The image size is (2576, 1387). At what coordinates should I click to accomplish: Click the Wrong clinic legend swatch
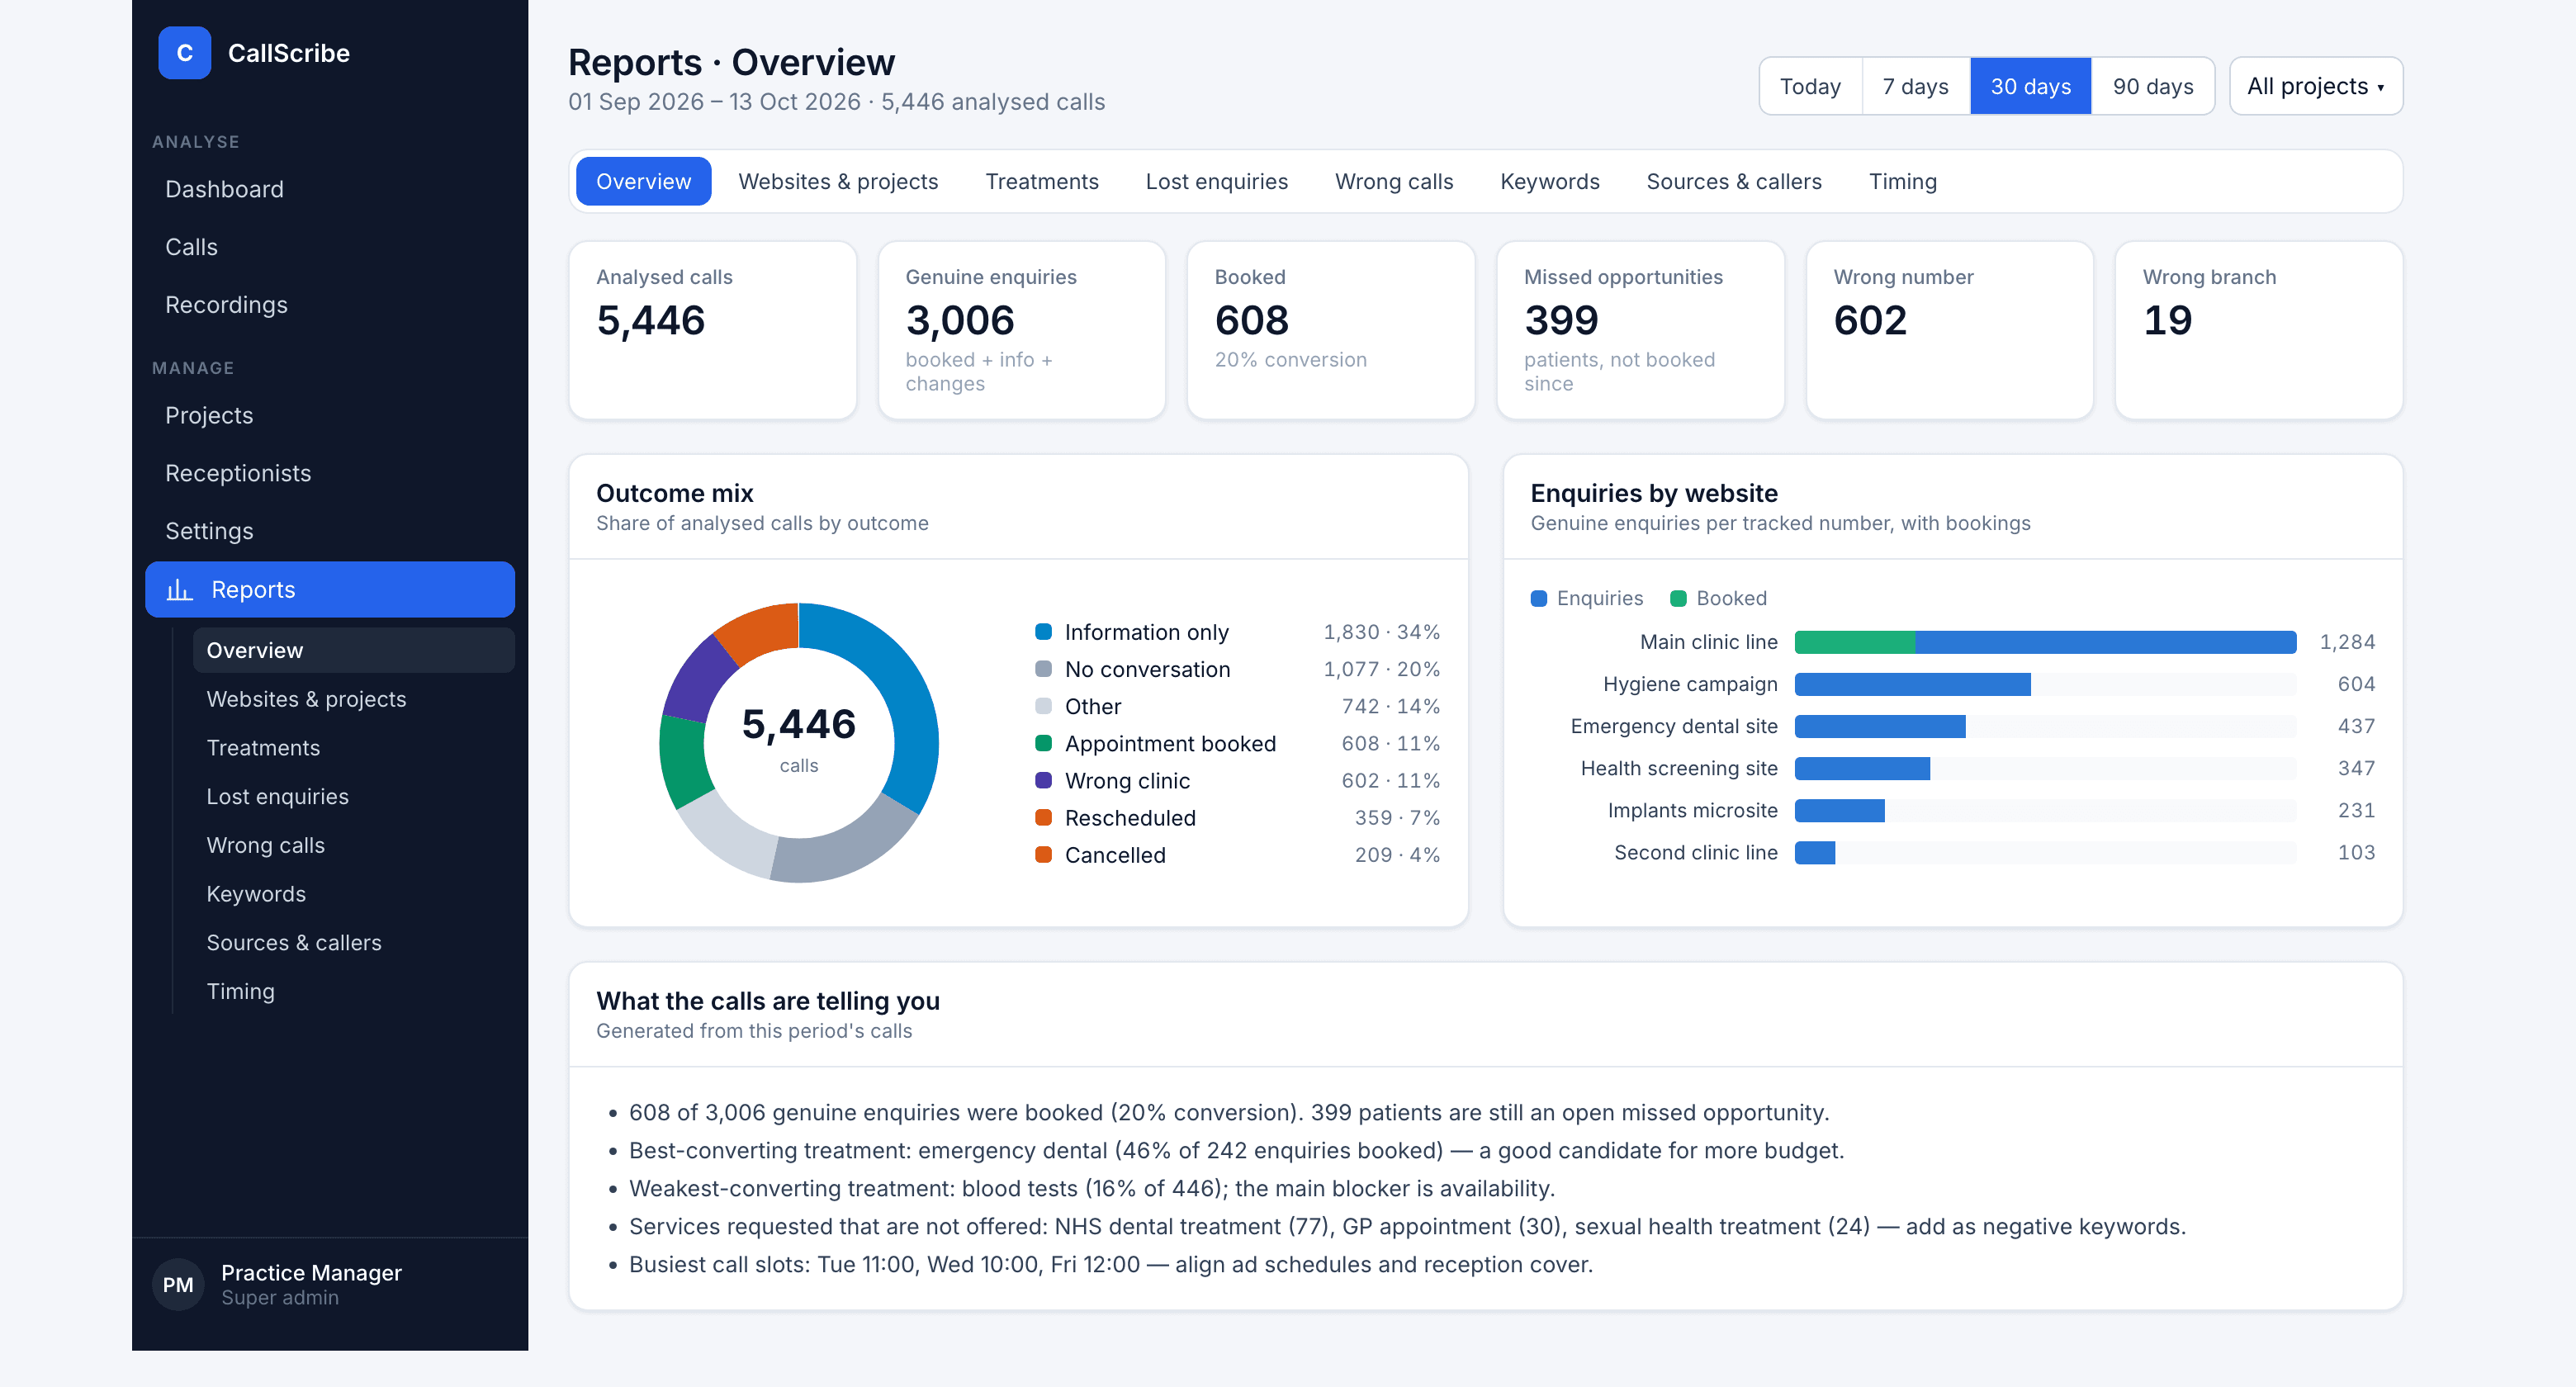(1043, 780)
